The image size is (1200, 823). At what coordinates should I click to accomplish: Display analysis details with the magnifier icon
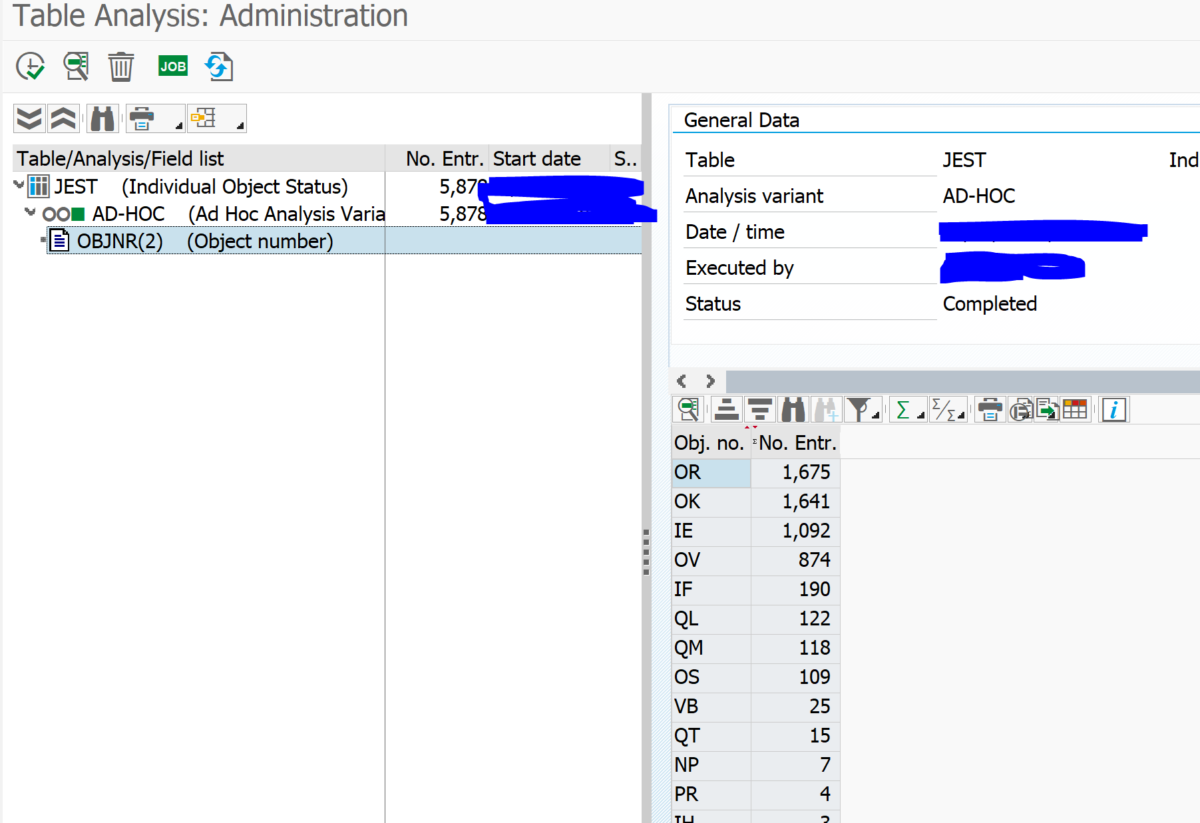pos(76,66)
